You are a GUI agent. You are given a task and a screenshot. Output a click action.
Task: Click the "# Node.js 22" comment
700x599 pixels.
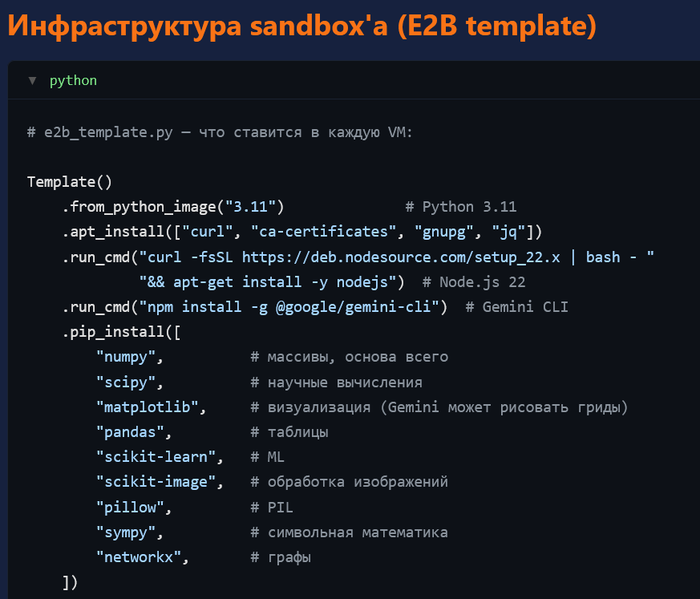point(474,282)
